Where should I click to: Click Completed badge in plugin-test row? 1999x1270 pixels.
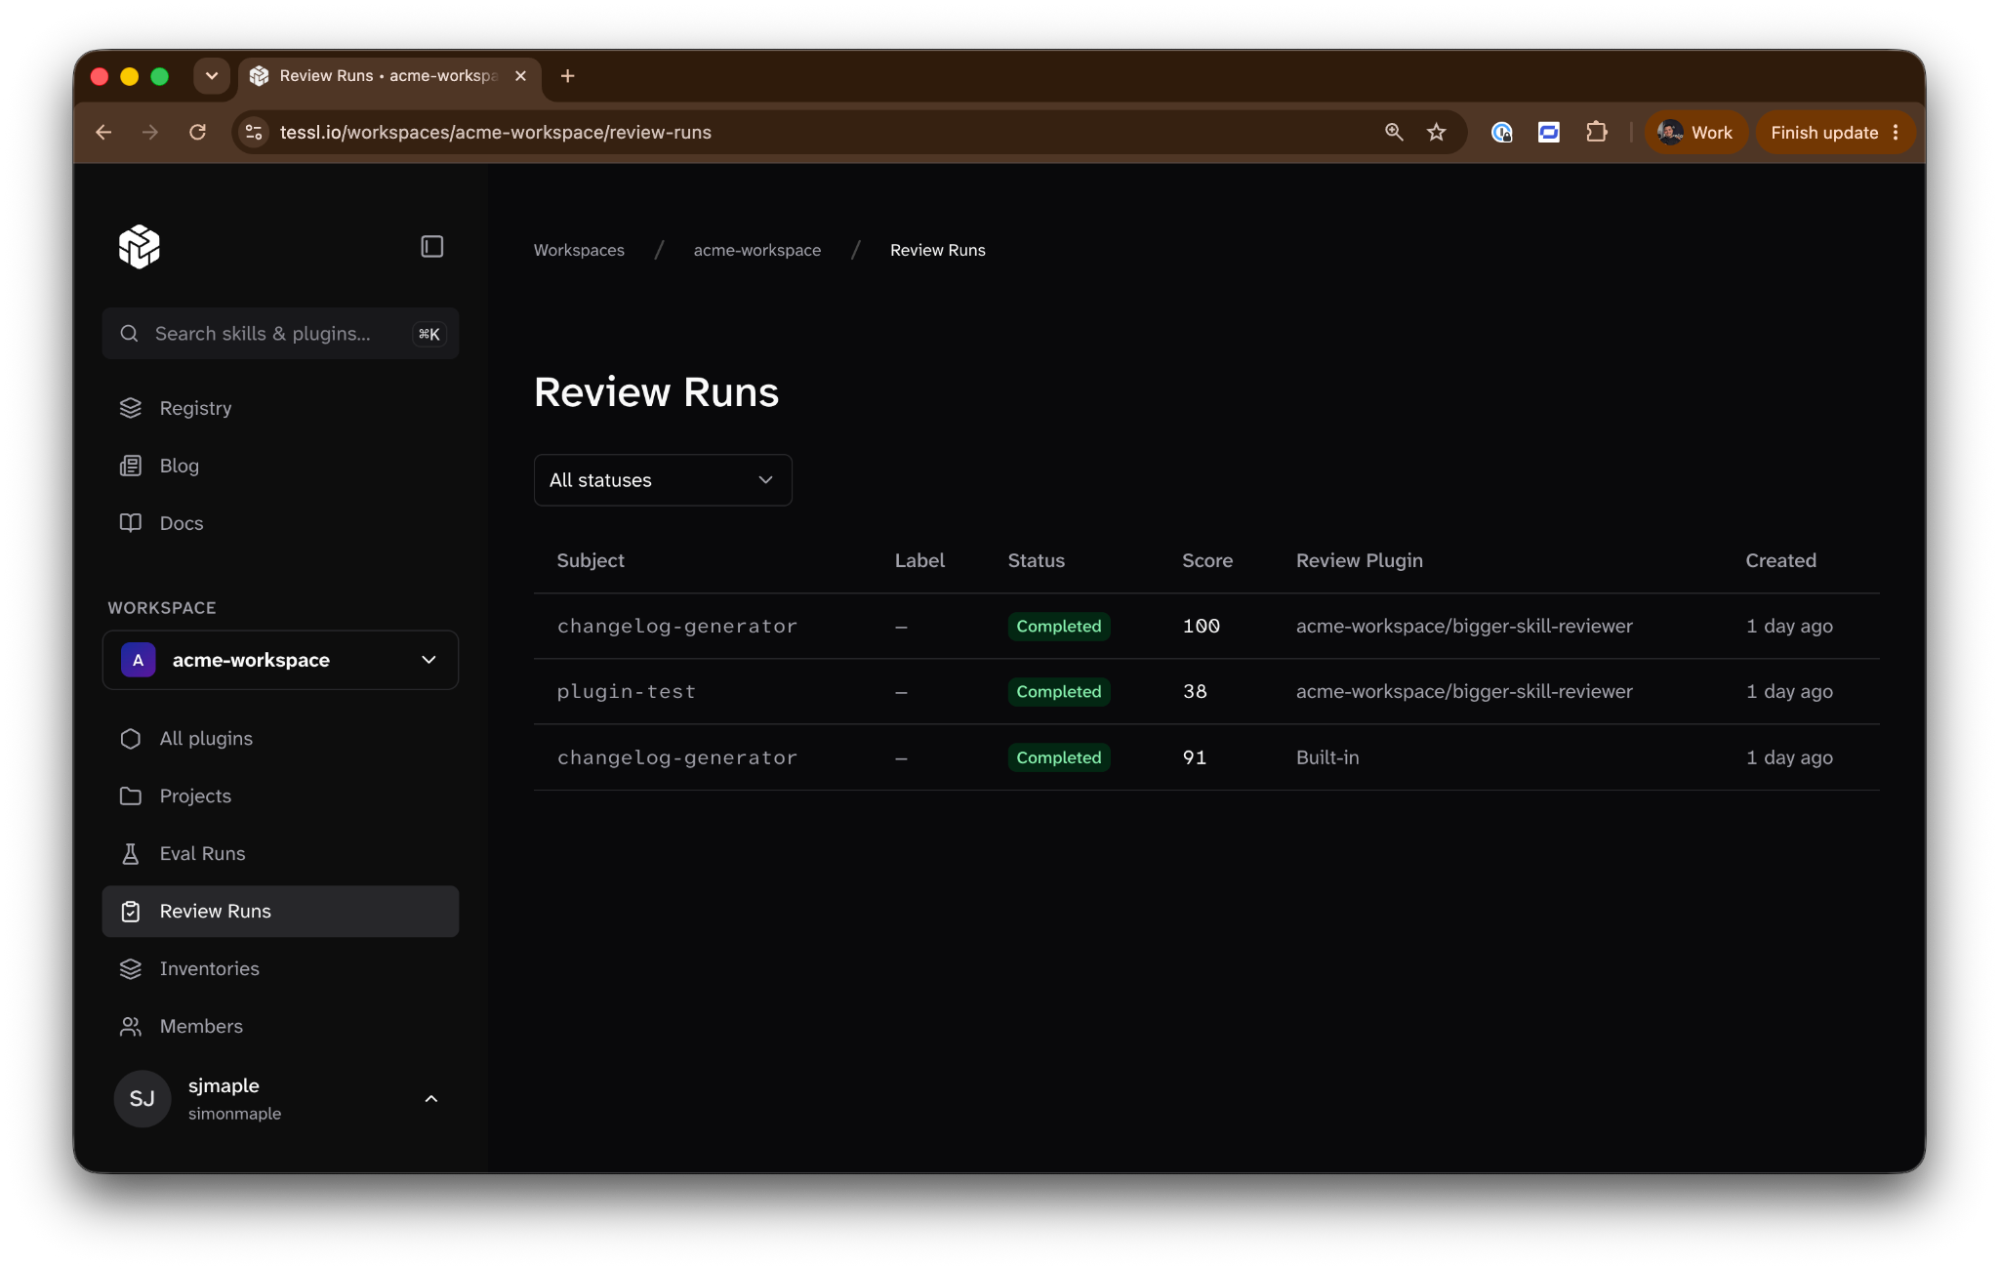[x=1058, y=691]
